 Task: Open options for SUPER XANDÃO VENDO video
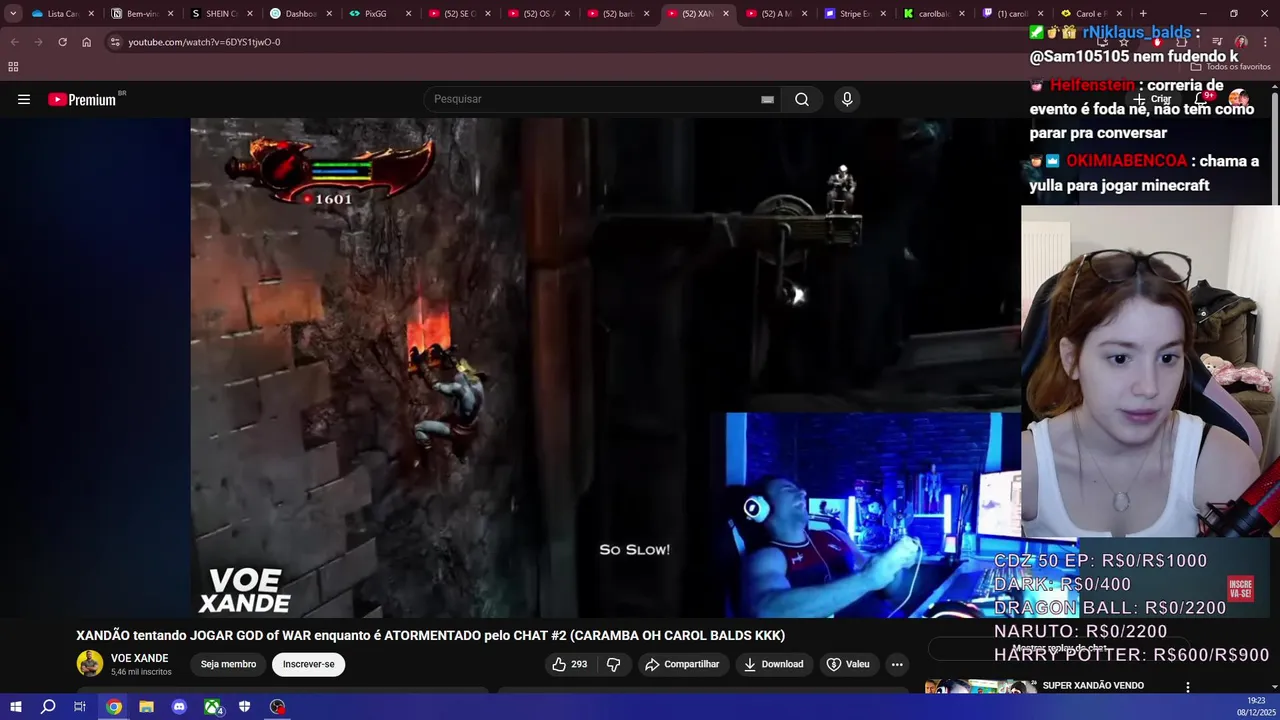tap(1188, 687)
